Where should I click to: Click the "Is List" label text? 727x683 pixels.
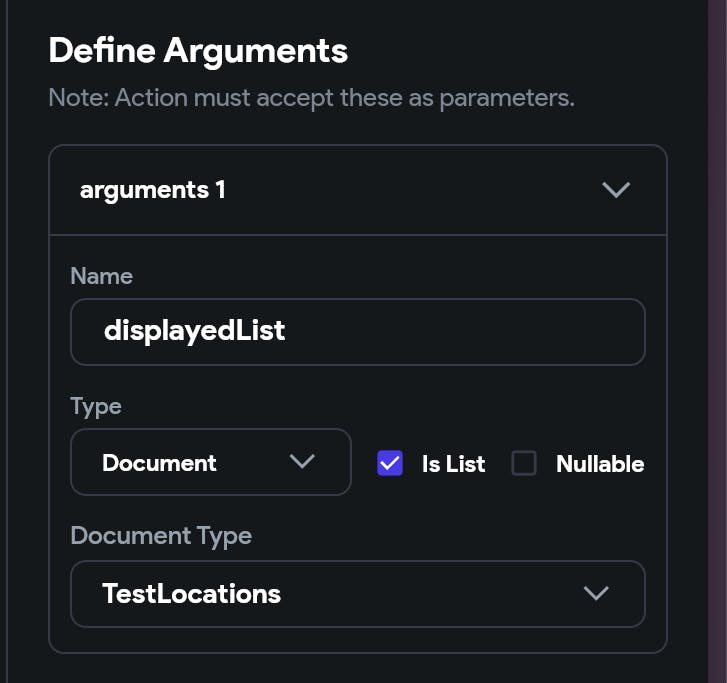453,464
